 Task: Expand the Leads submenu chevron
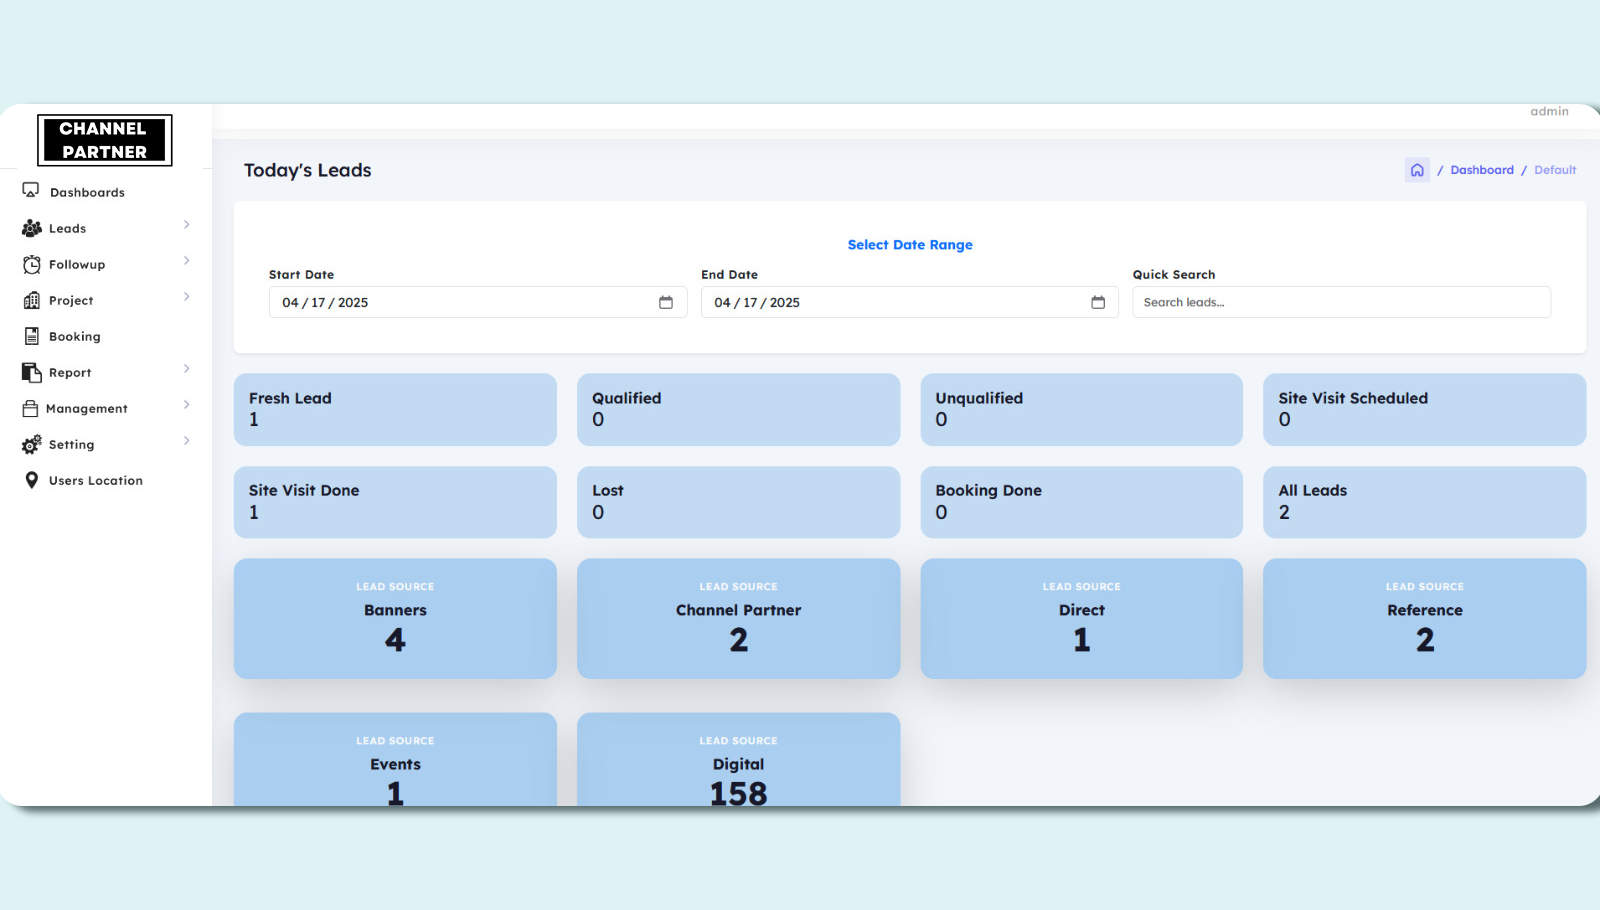[x=187, y=225]
